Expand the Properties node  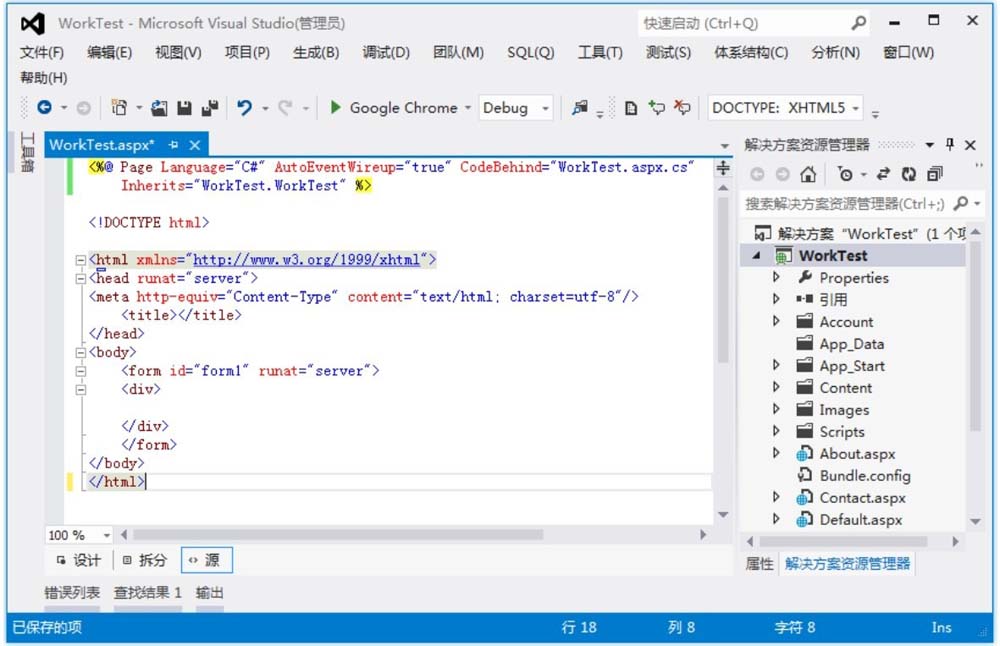pyautogui.click(x=776, y=277)
